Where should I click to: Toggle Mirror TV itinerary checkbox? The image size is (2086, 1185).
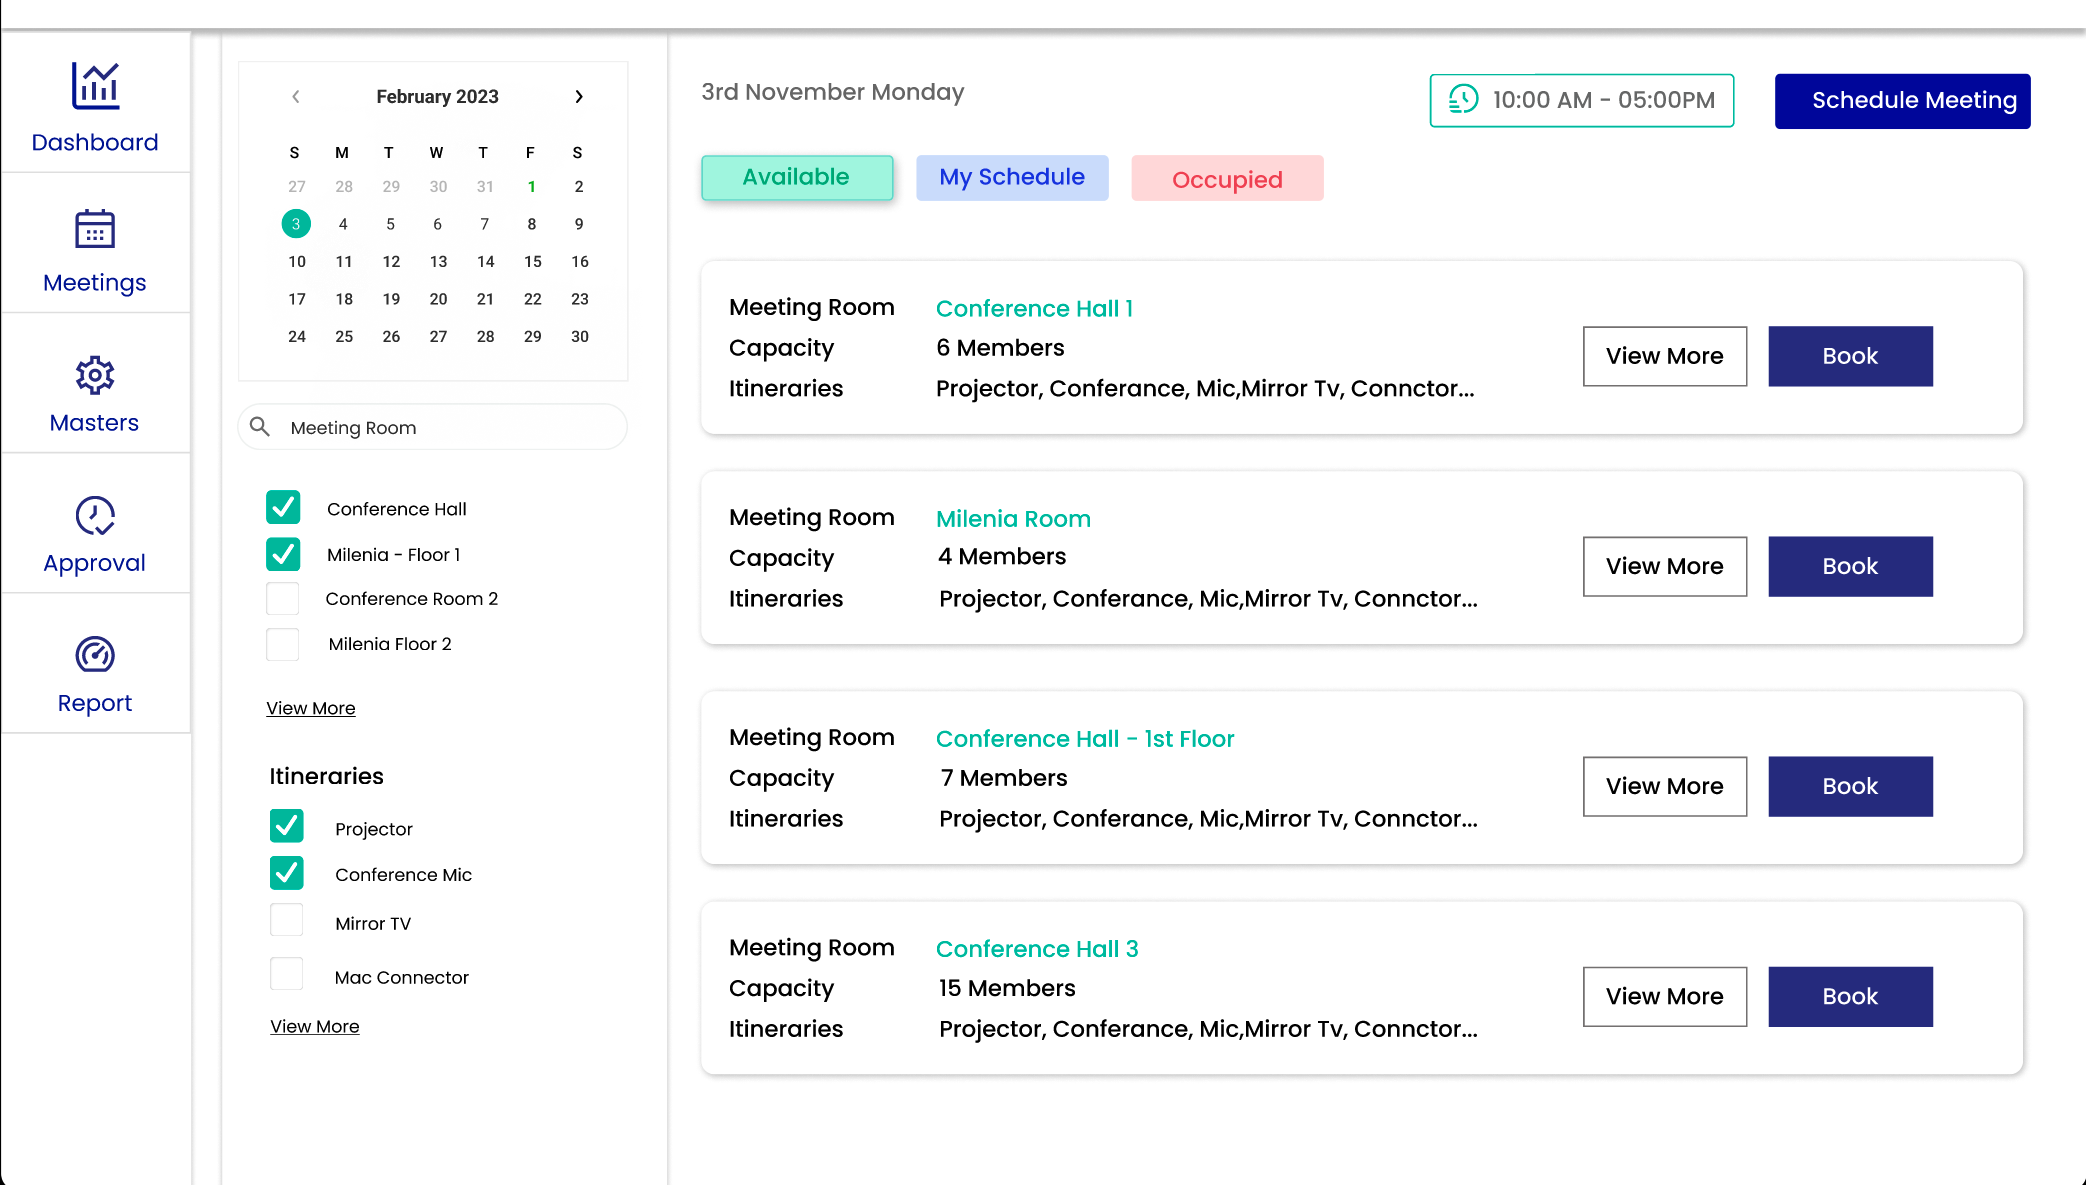coord(287,920)
